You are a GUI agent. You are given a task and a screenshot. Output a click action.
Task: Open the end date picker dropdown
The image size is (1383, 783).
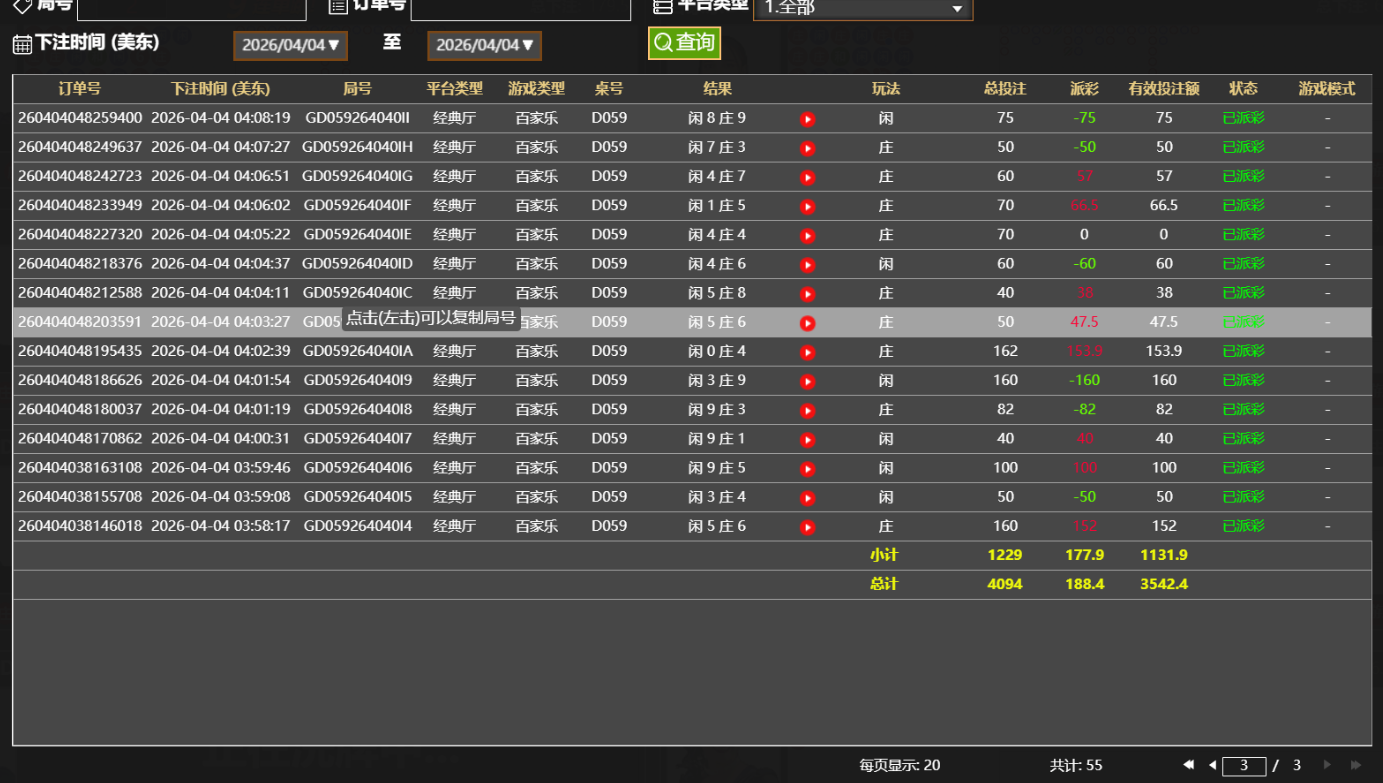pyautogui.click(x=484, y=45)
